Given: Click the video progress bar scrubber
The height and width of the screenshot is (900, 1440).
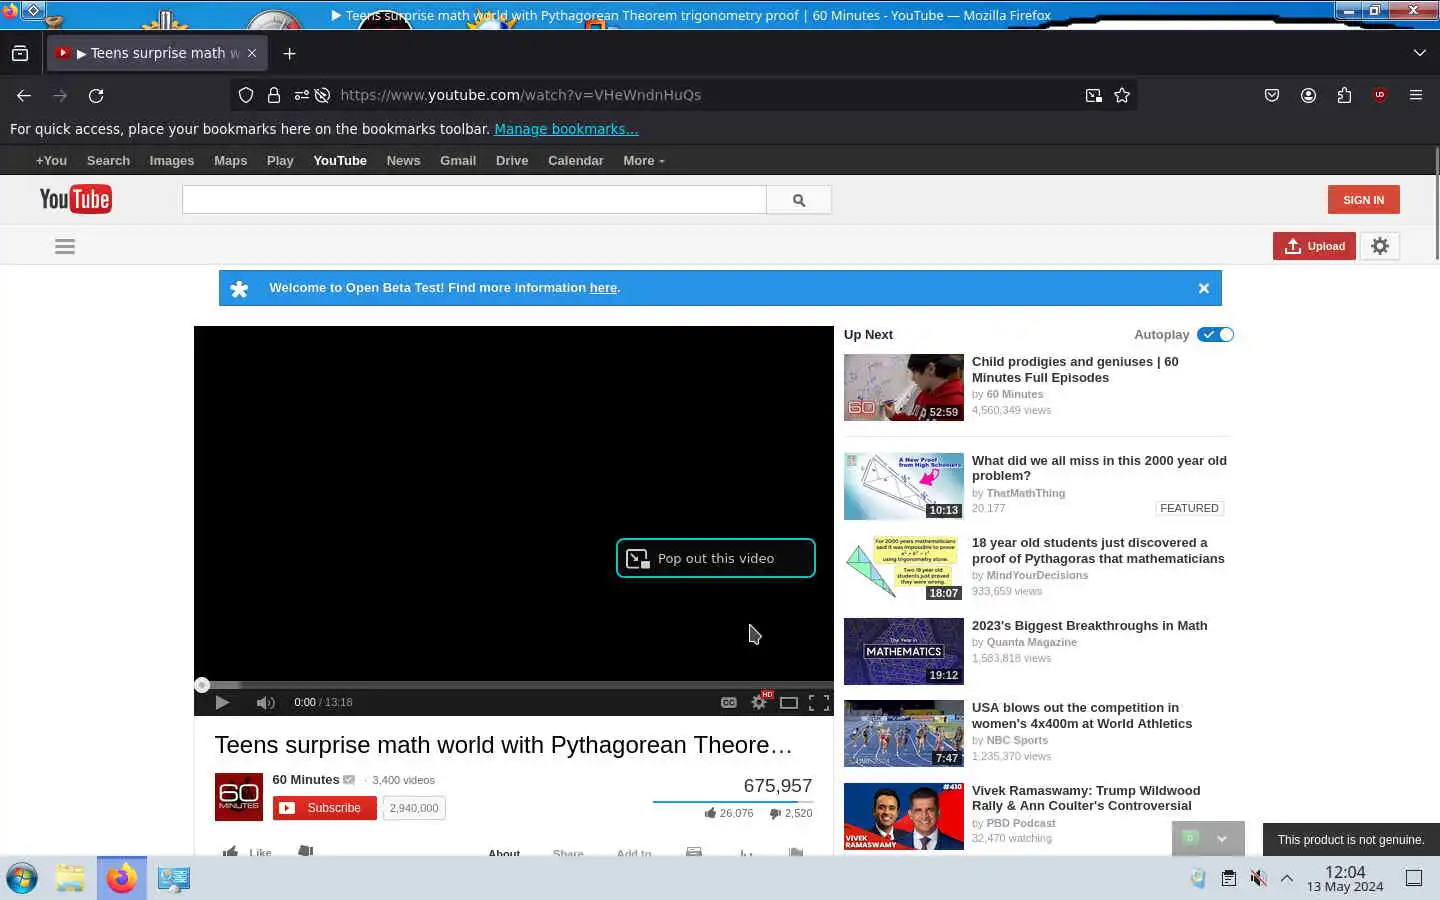Looking at the screenshot, I should pos(202,685).
